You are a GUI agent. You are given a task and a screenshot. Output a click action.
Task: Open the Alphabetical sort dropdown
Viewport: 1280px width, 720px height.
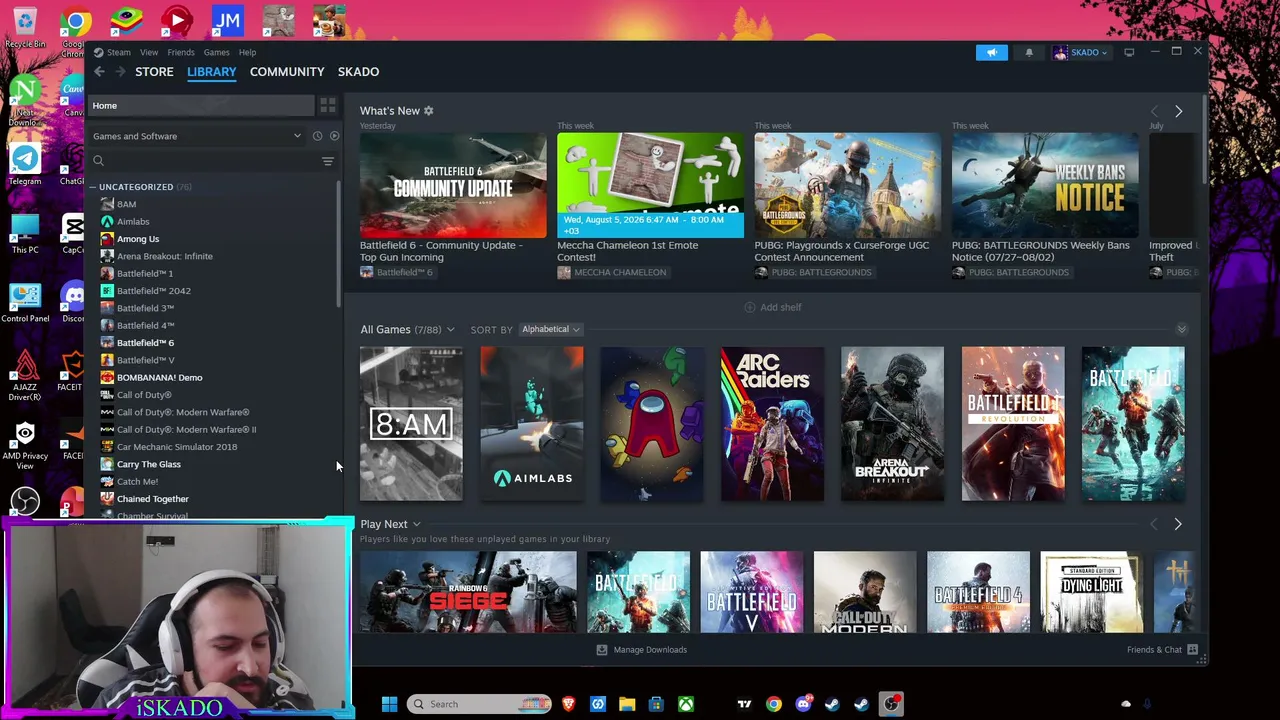click(x=551, y=329)
